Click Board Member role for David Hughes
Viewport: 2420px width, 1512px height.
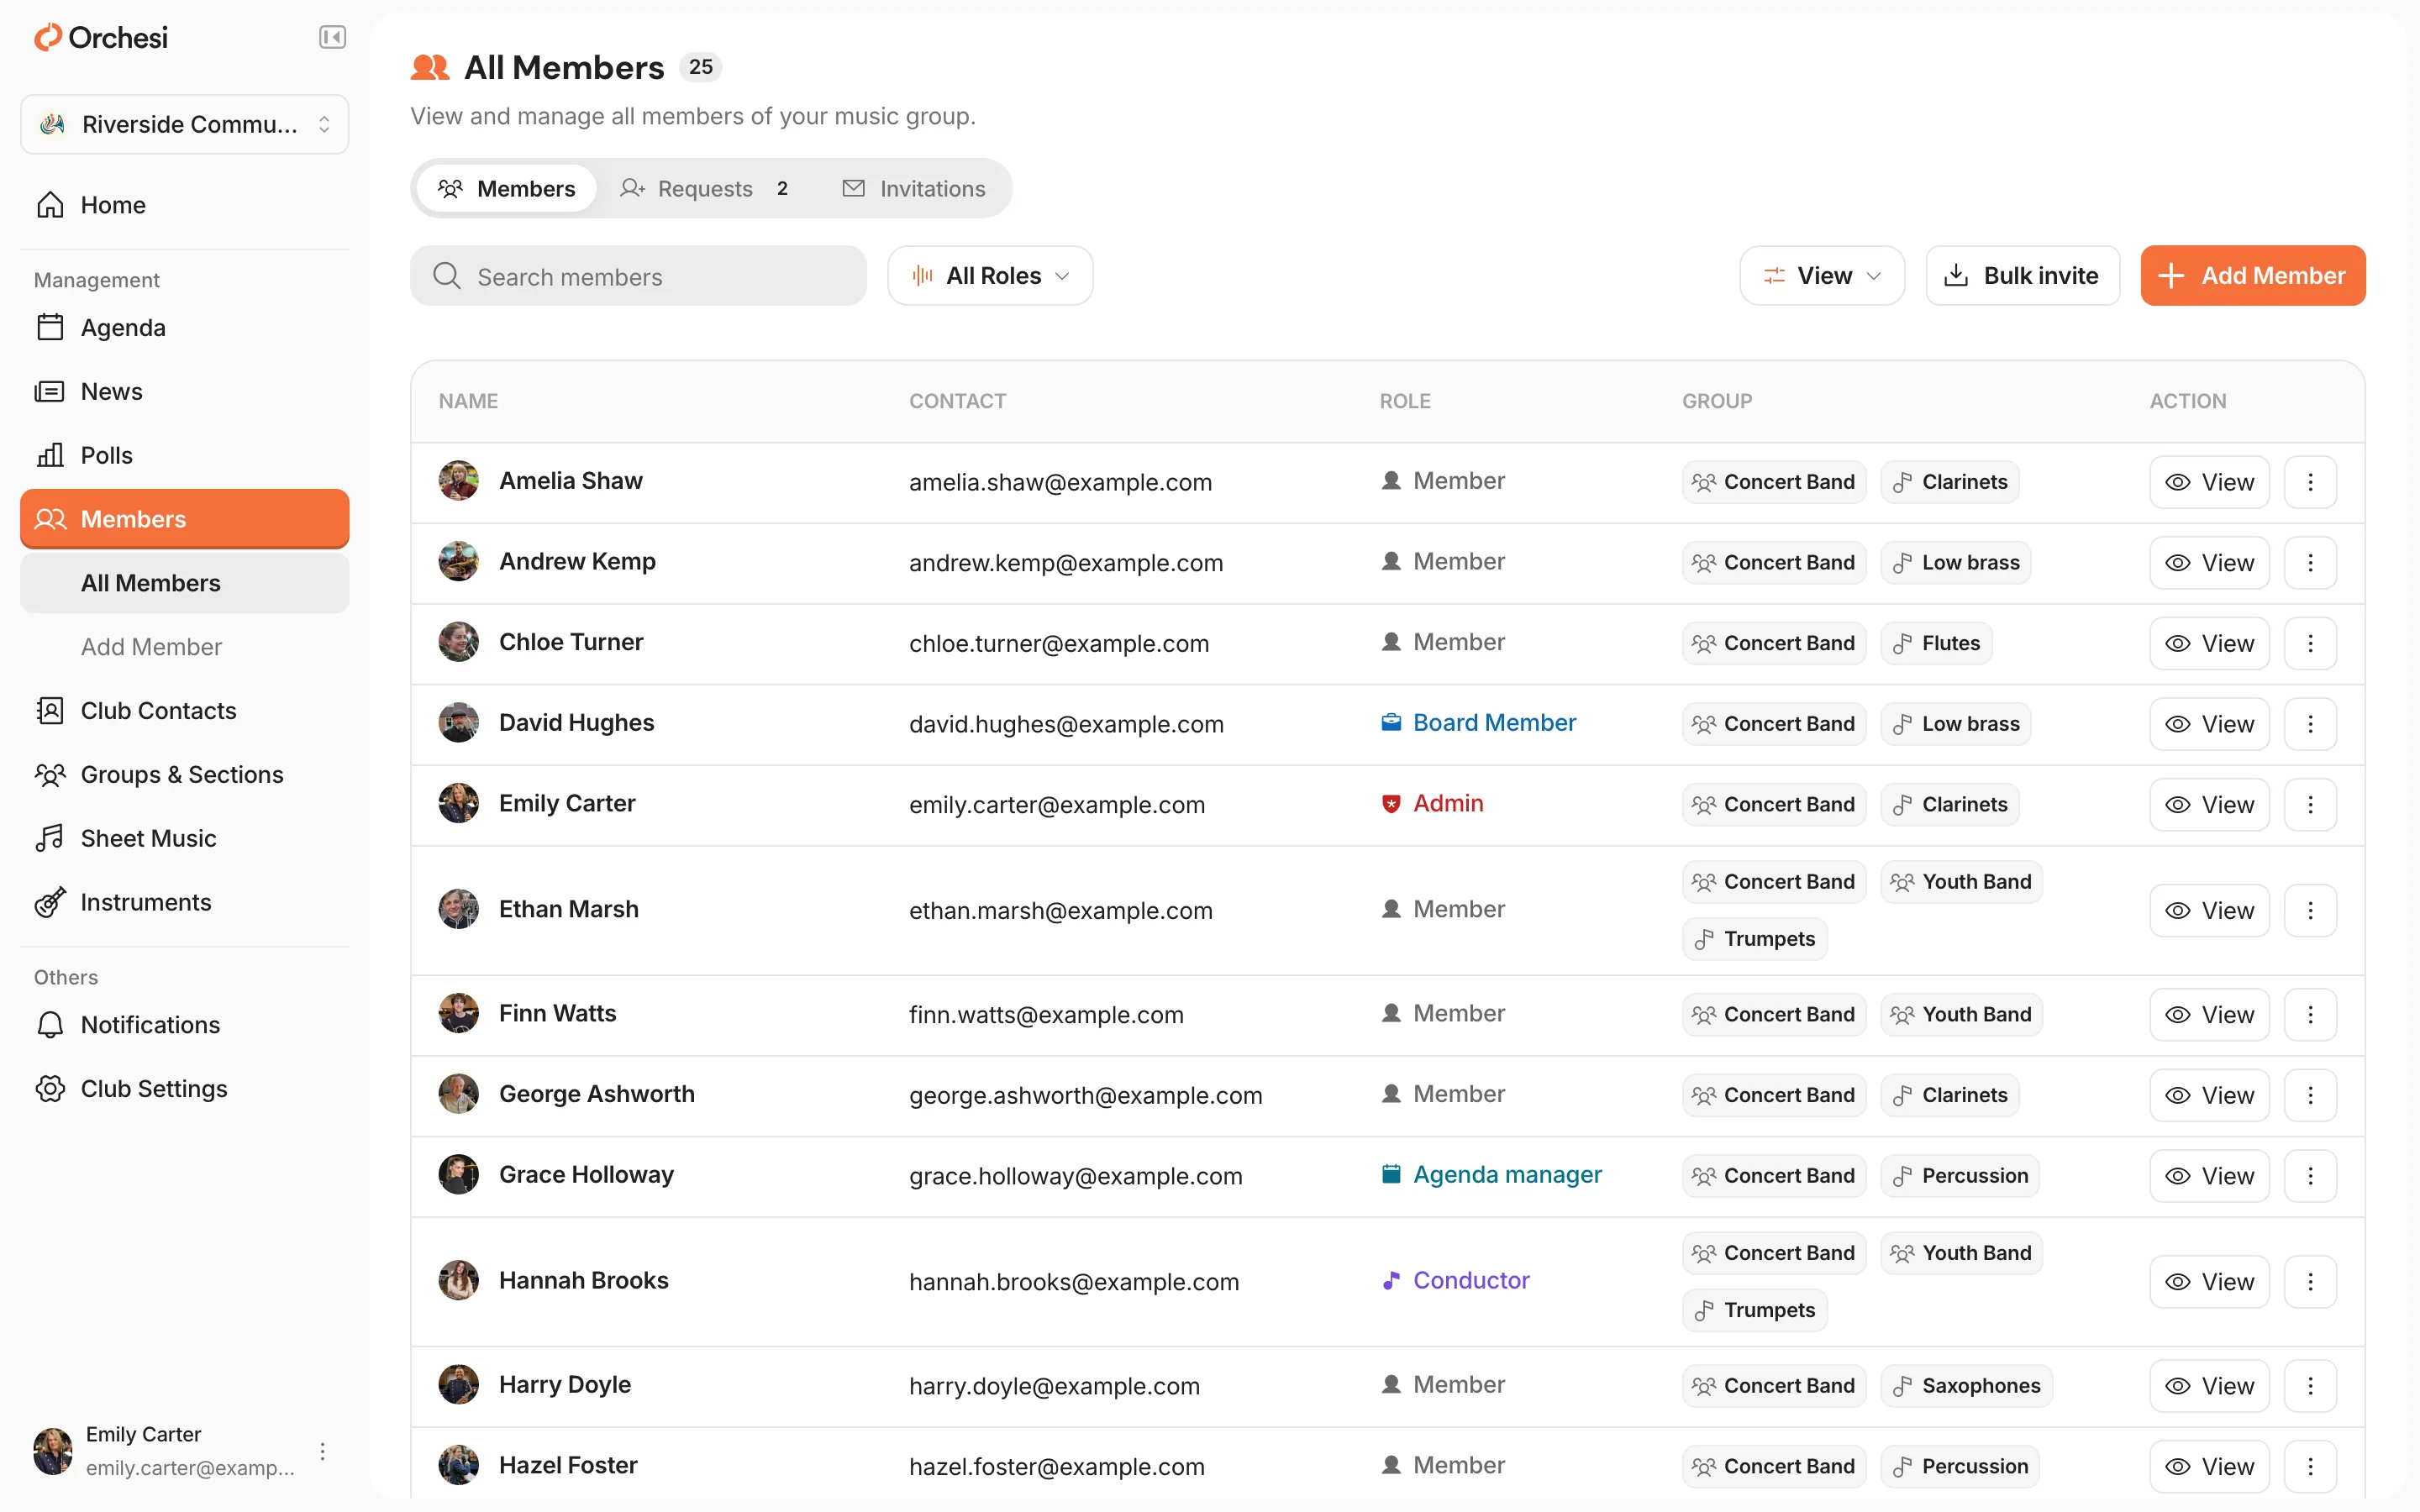click(x=1478, y=722)
